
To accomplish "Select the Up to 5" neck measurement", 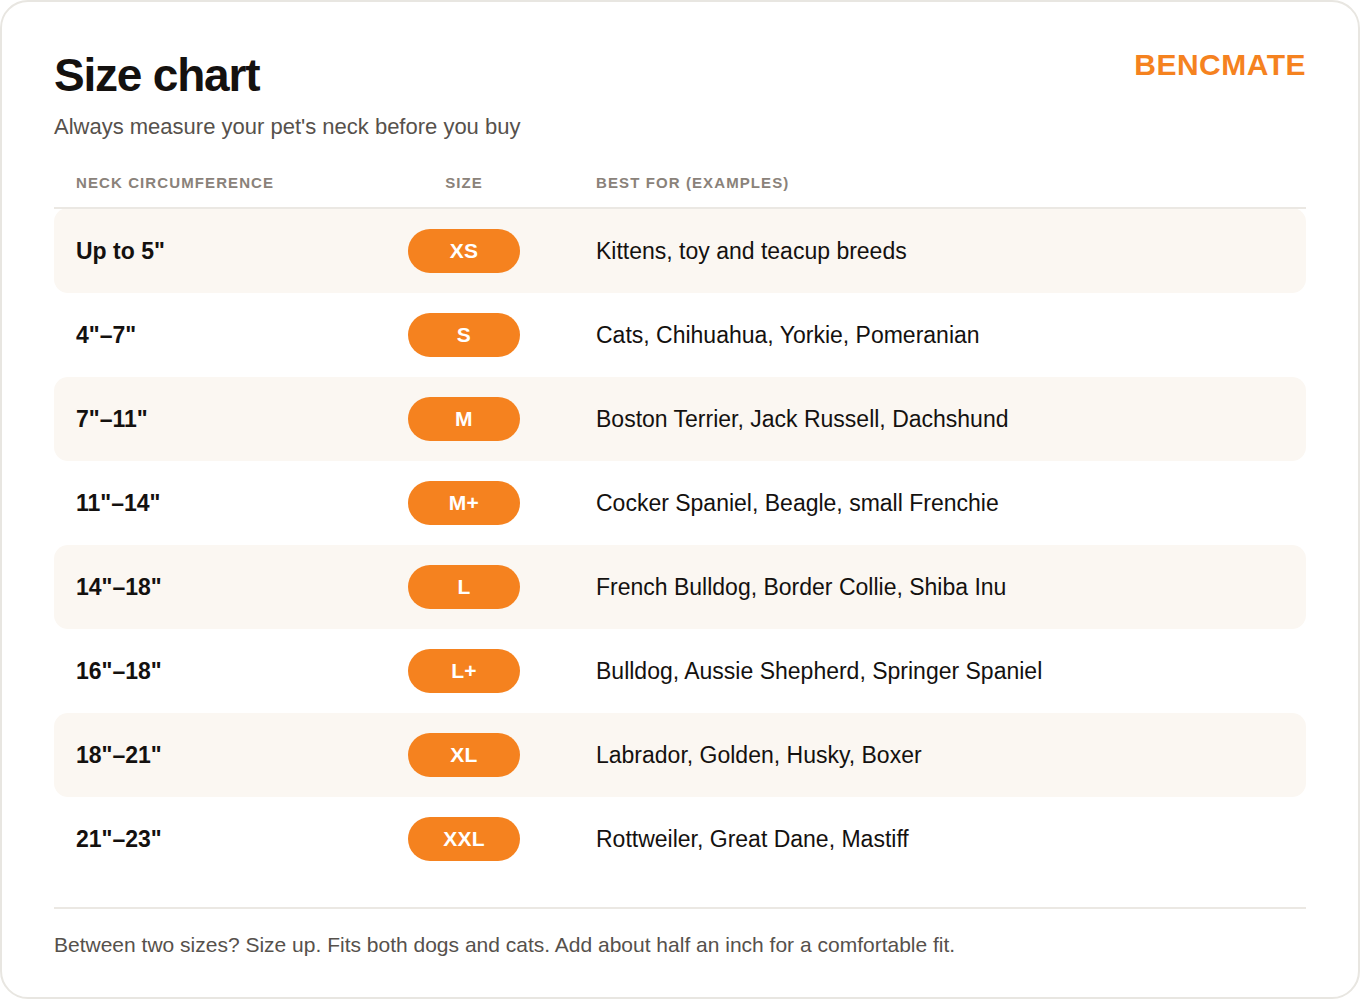I will [120, 251].
